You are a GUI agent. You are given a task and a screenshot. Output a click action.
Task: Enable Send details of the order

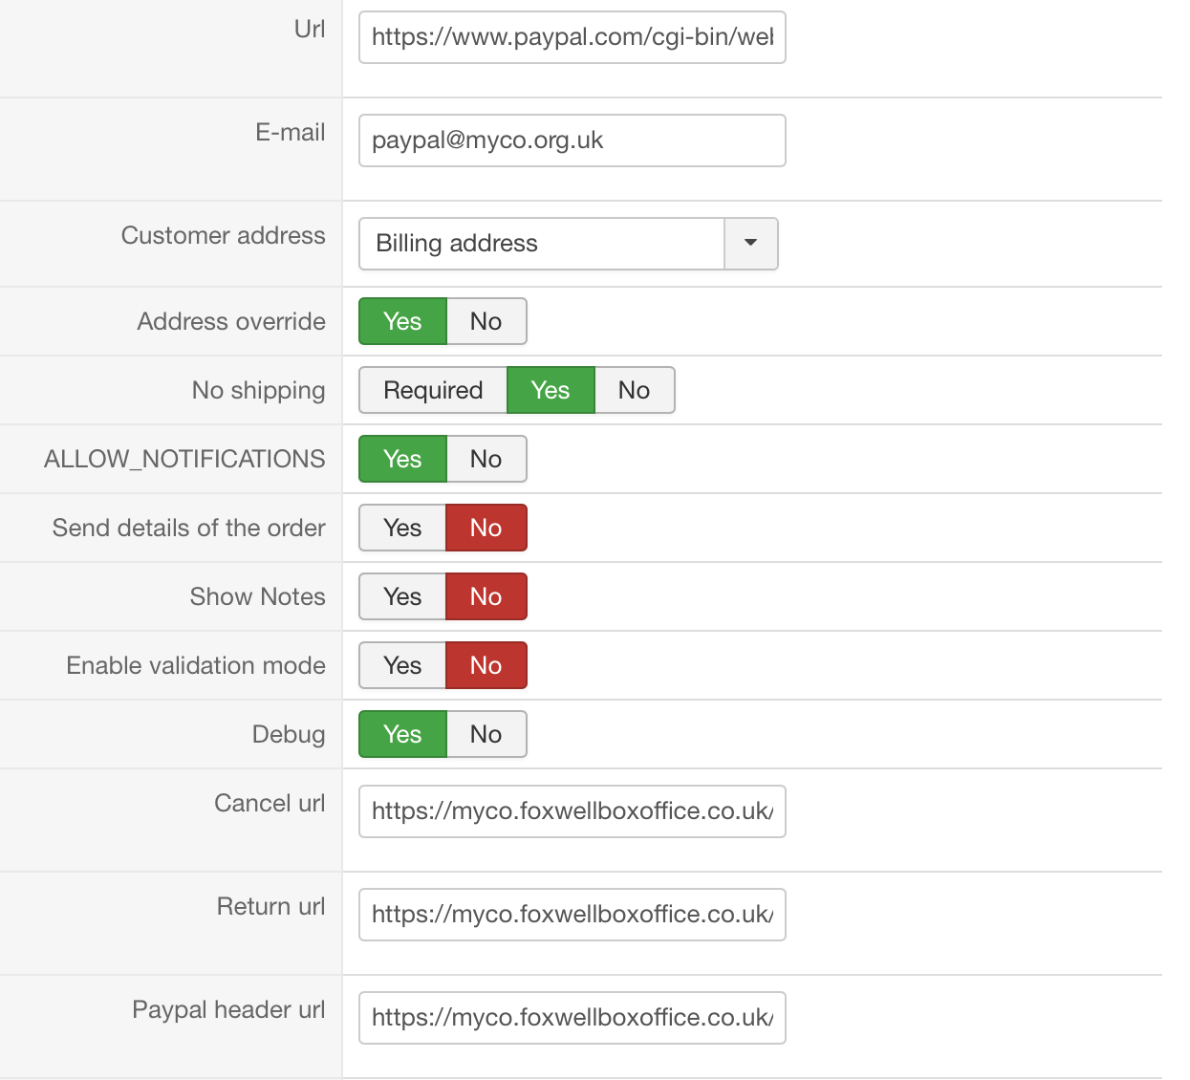[403, 528]
